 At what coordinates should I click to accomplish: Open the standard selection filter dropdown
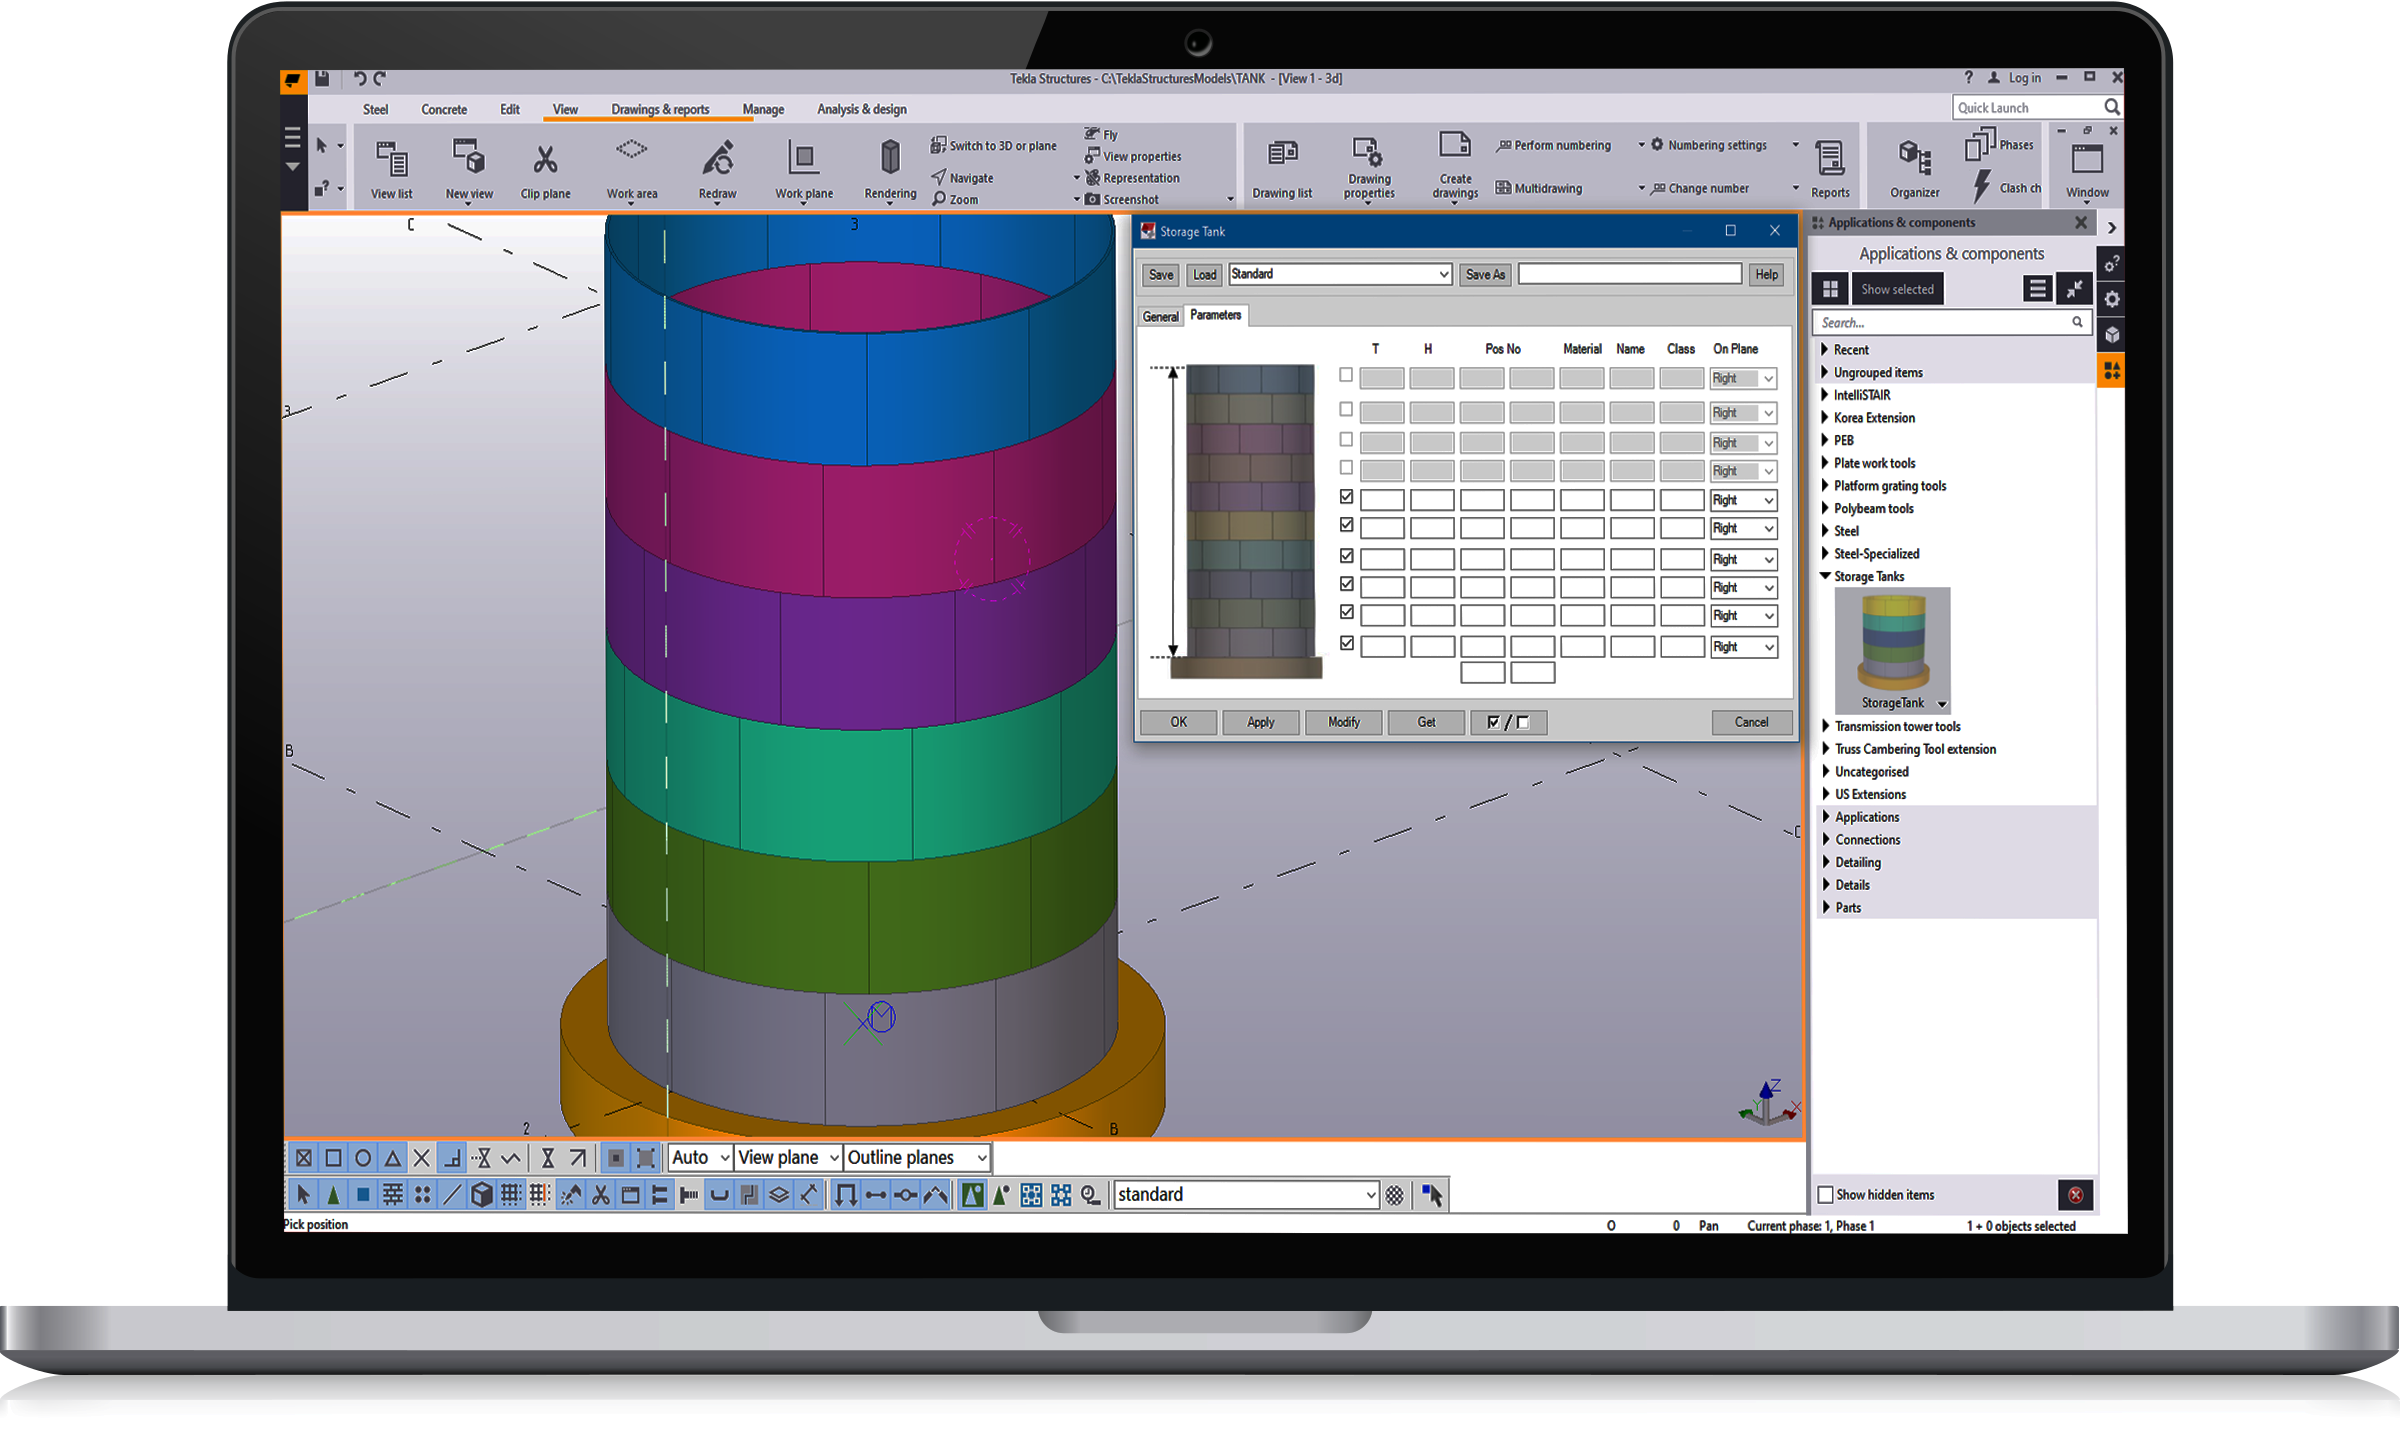coord(1246,1195)
